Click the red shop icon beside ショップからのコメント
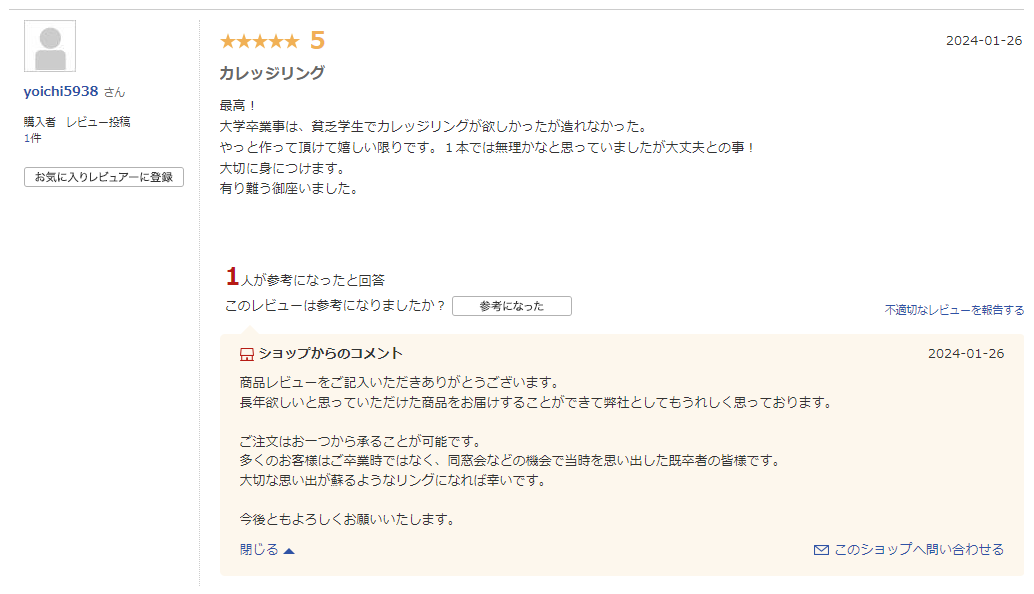Screen dimensions: 1034x594 [247, 354]
